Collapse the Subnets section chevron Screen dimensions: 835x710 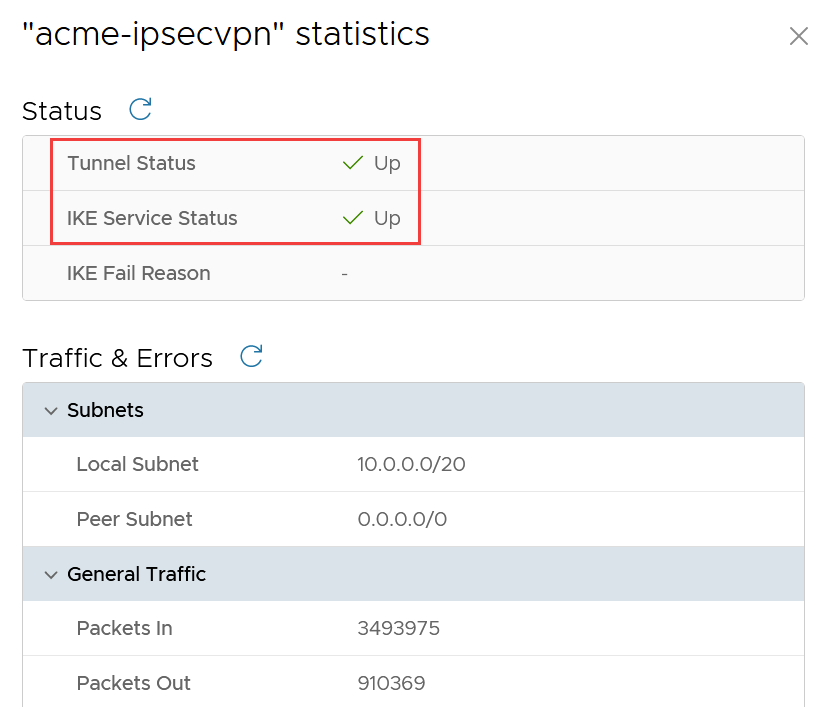tap(51, 411)
